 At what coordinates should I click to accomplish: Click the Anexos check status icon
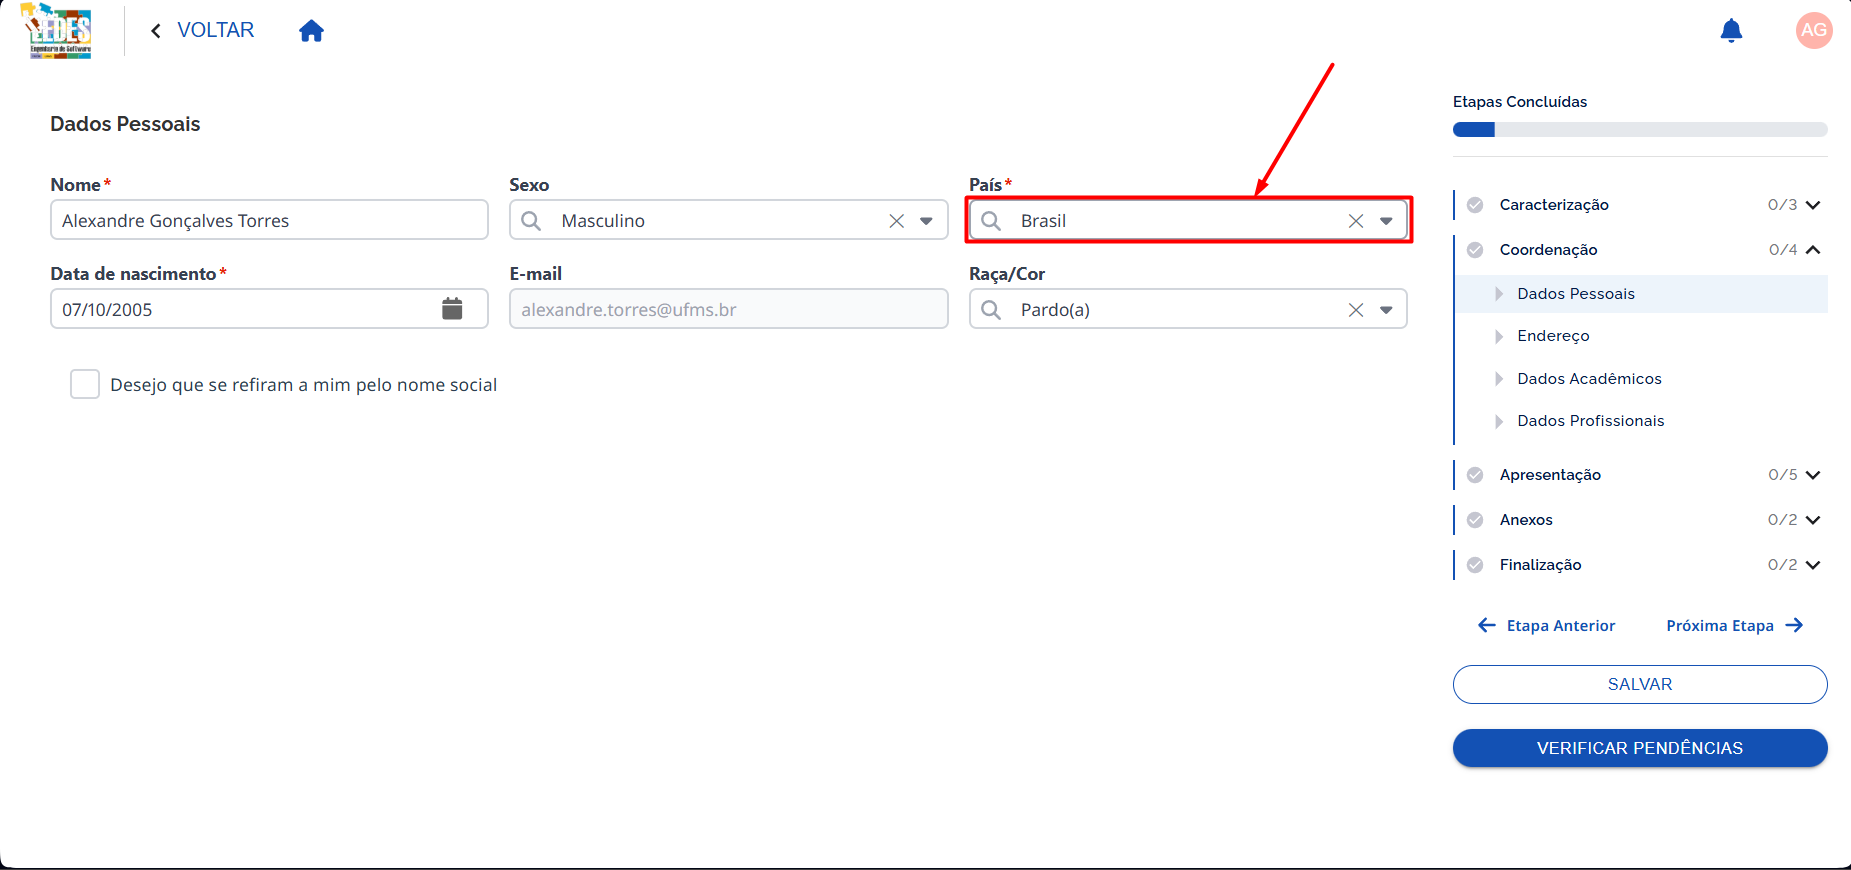point(1475,520)
